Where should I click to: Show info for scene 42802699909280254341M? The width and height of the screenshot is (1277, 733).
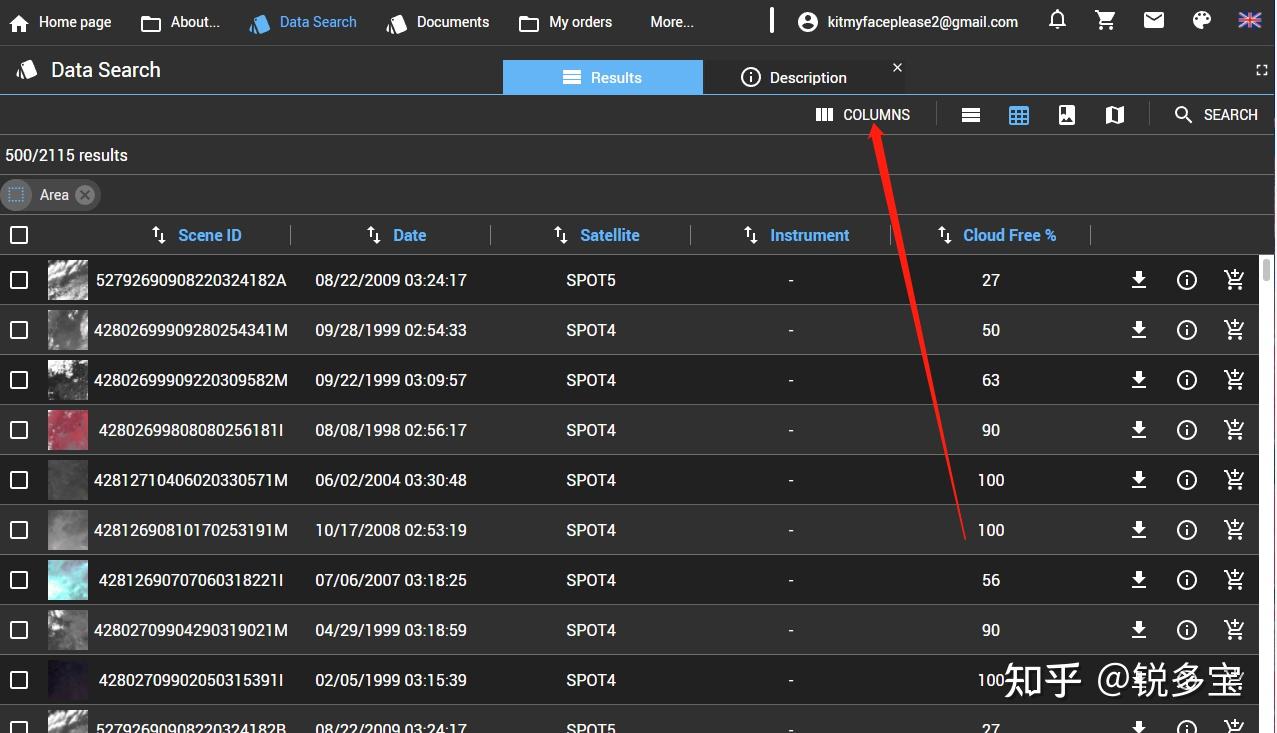pyautogui.click(x=1187, y=330)
